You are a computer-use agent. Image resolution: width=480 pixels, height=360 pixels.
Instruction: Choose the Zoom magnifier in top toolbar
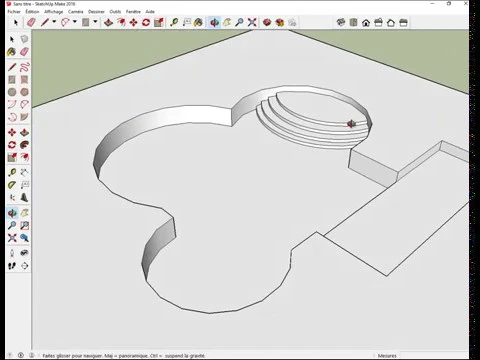239,23
